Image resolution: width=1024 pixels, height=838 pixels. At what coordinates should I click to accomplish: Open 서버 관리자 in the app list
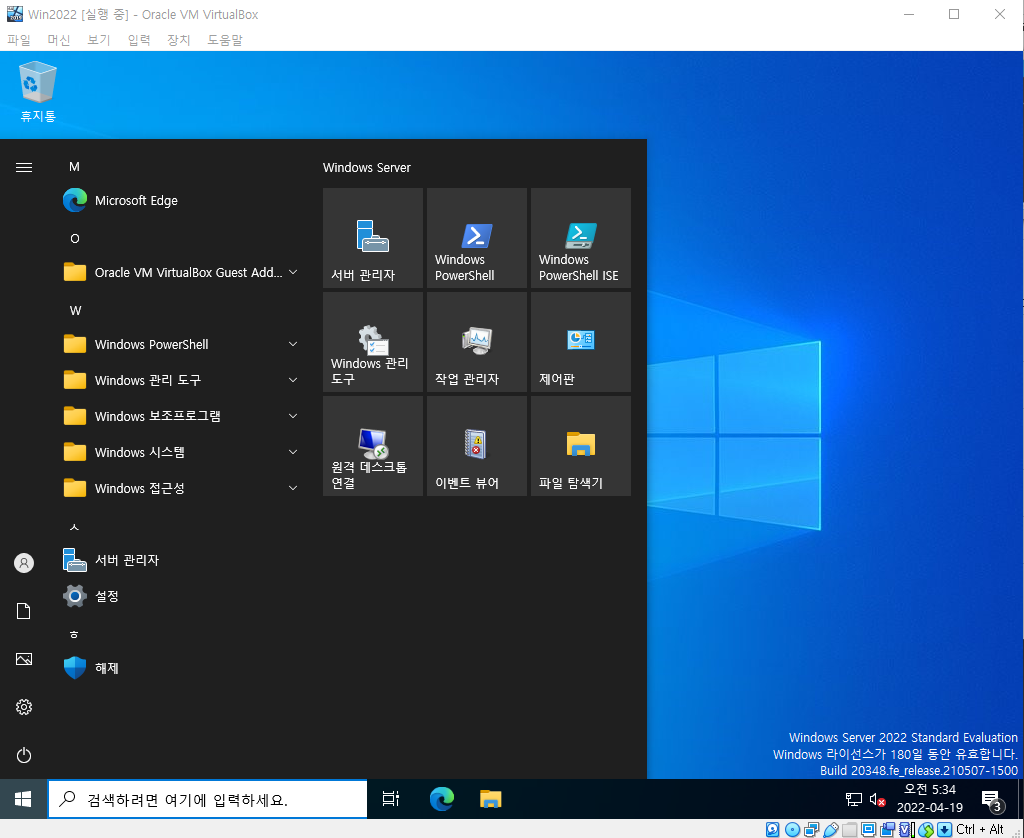coord(182,560)
